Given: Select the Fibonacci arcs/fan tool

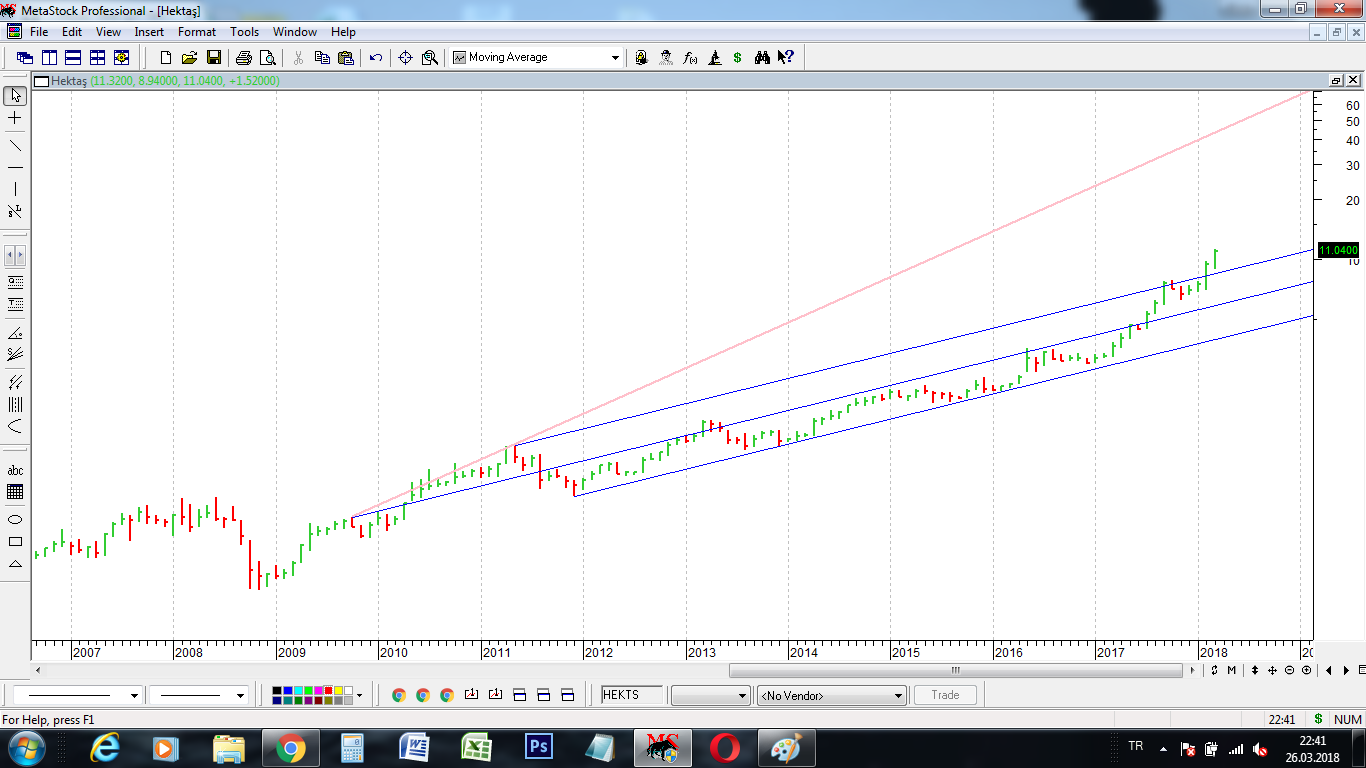Looking at the screenshot, I should point(15,426).
